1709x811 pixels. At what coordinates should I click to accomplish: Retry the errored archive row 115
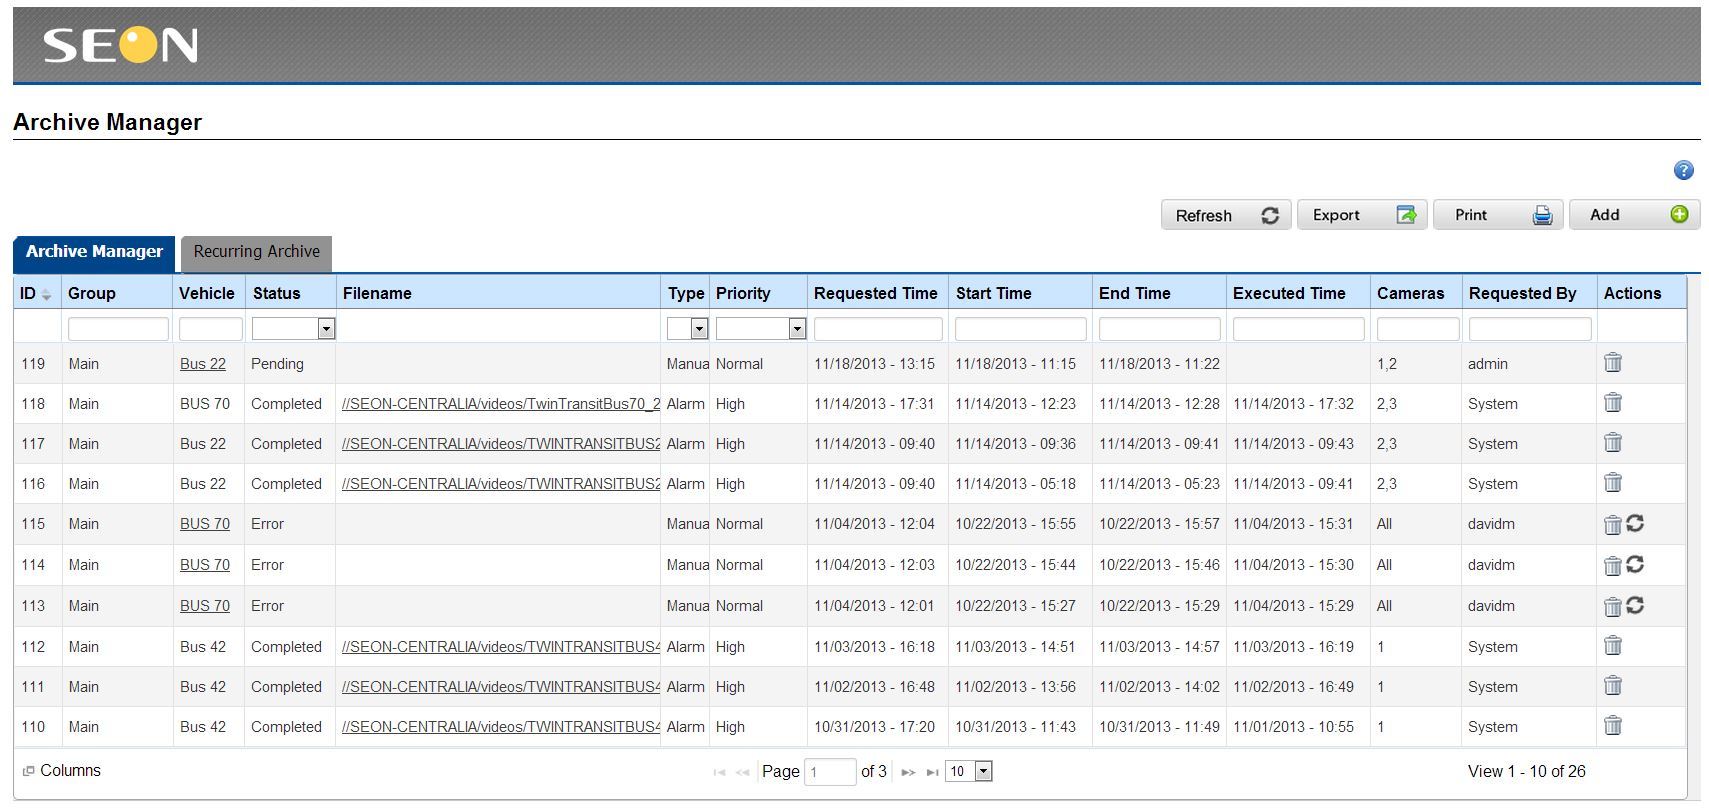[x=1635, y=523]
